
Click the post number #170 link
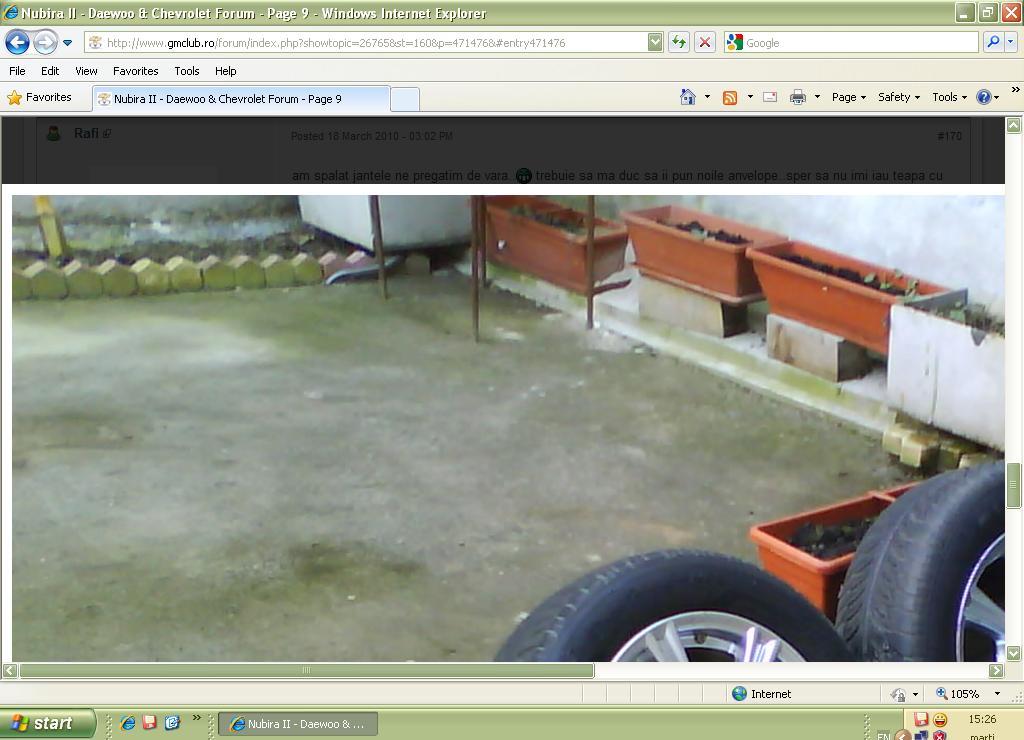click(x=949, y=136)
